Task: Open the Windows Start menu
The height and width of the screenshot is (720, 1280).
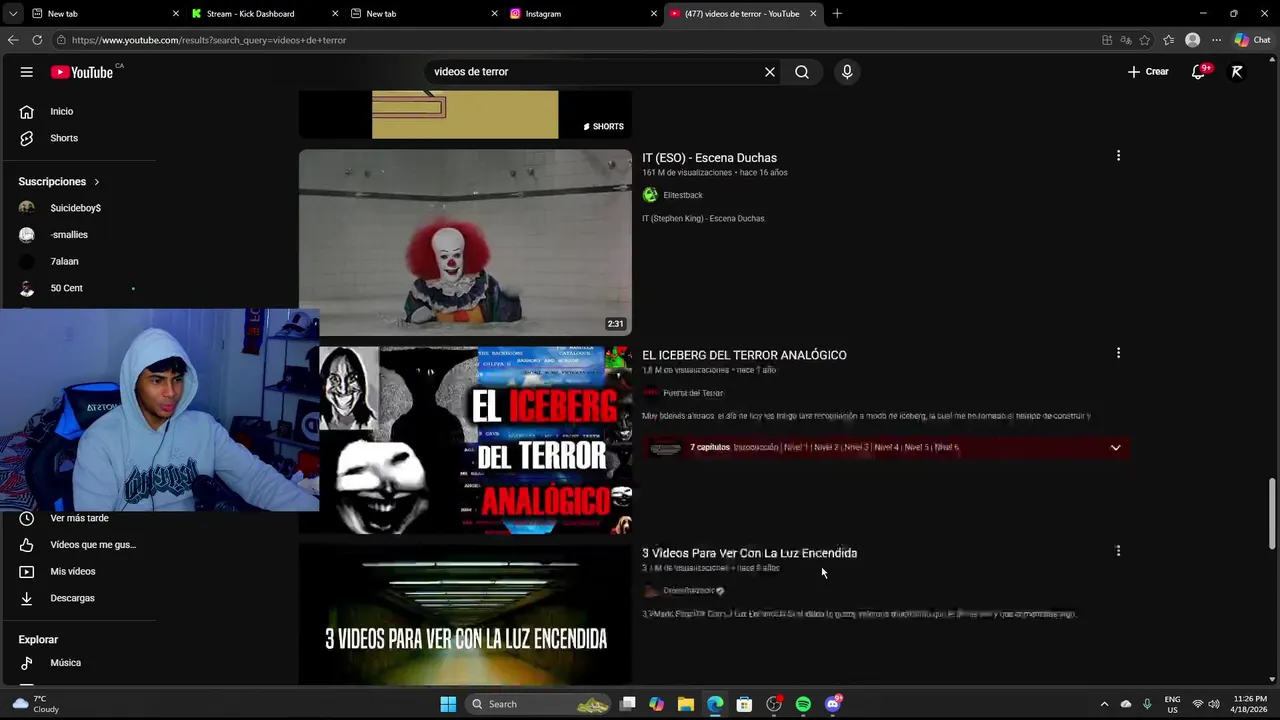Action: point(448,704)
